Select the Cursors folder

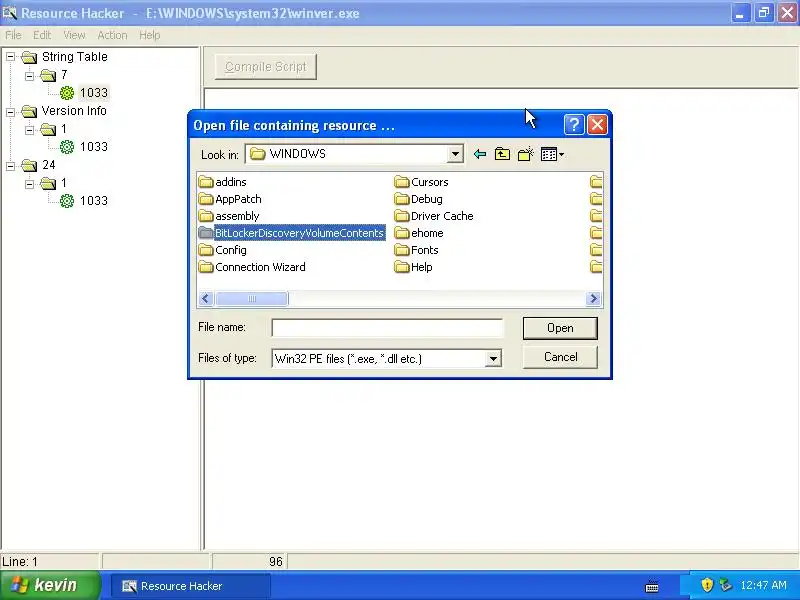pos(421,182)
